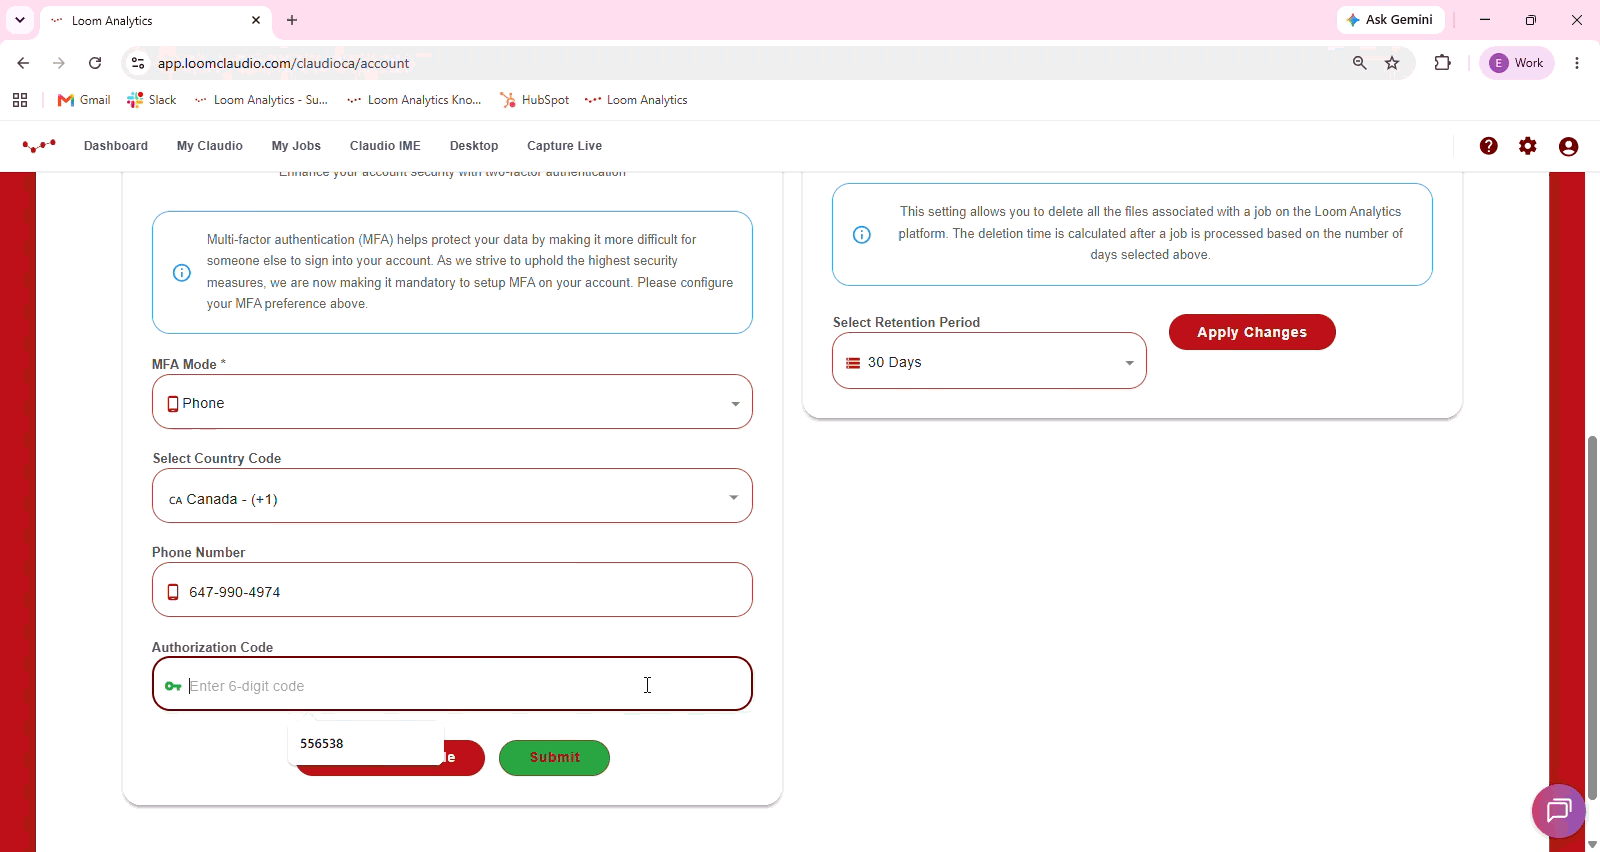Open the browser extensions puzzle icon
1600x852 pixels.
point(1442,63)
